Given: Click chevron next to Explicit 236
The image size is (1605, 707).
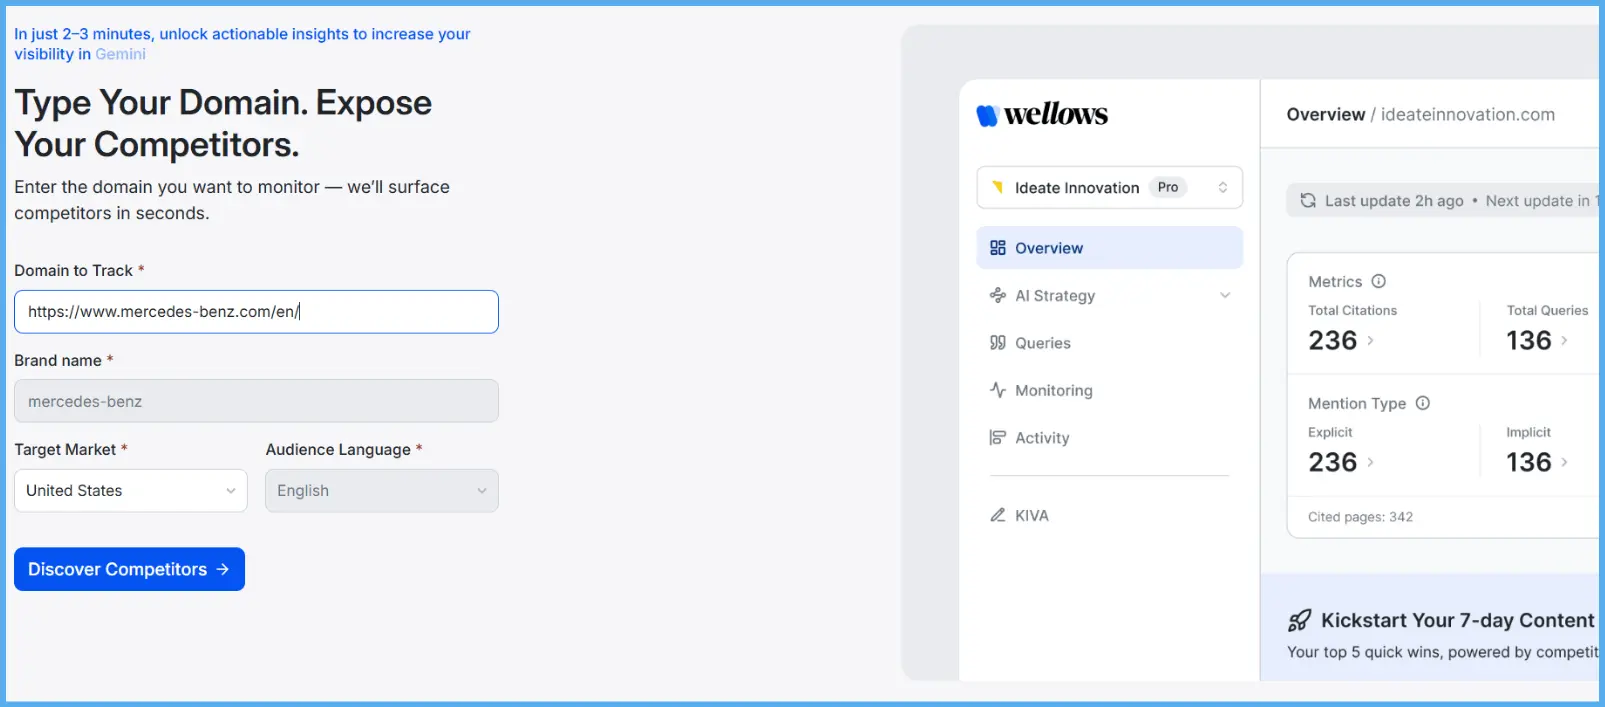Looking at the screenshot, I should (1370, 462).
